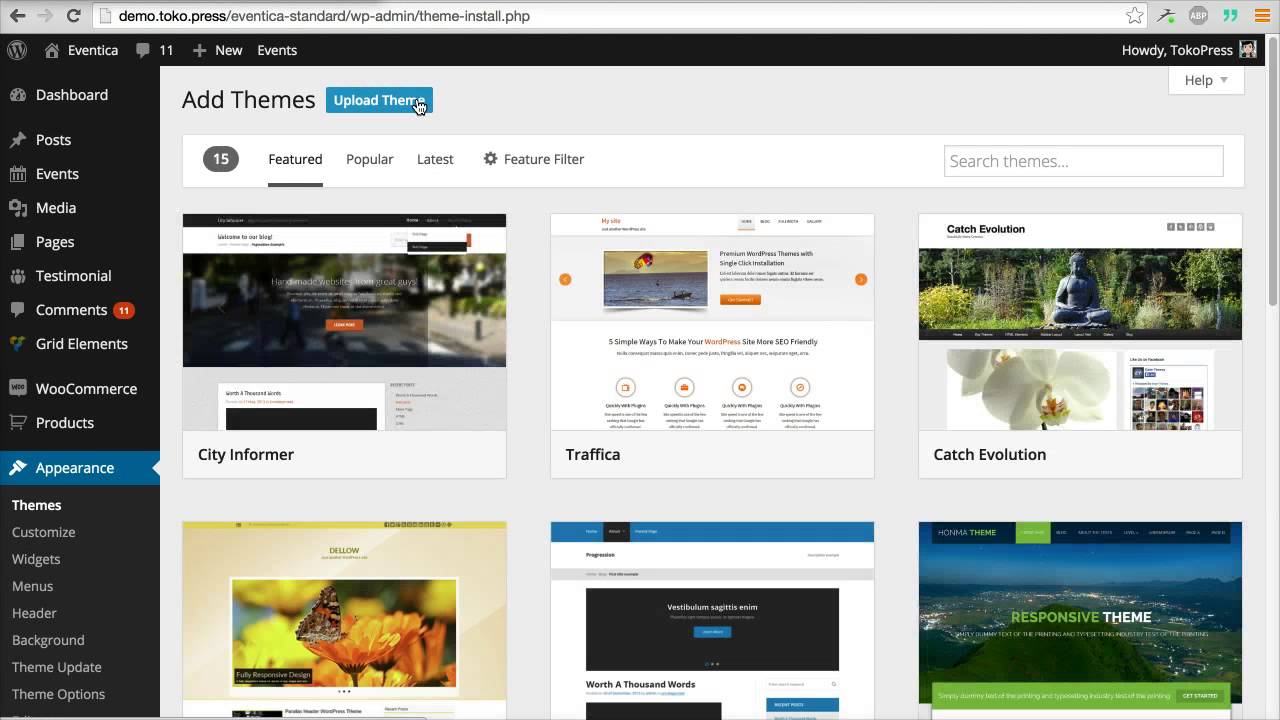Open the Theme Options submenu item

[58, 694]
